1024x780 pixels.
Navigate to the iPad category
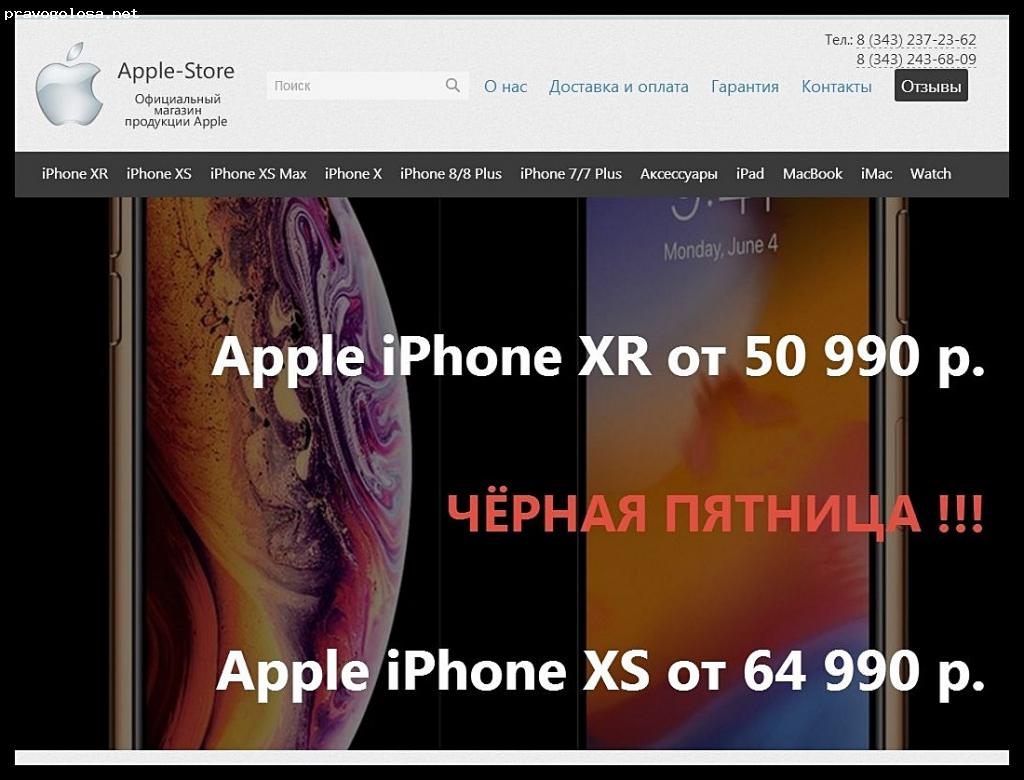click(x=750, y=174)
